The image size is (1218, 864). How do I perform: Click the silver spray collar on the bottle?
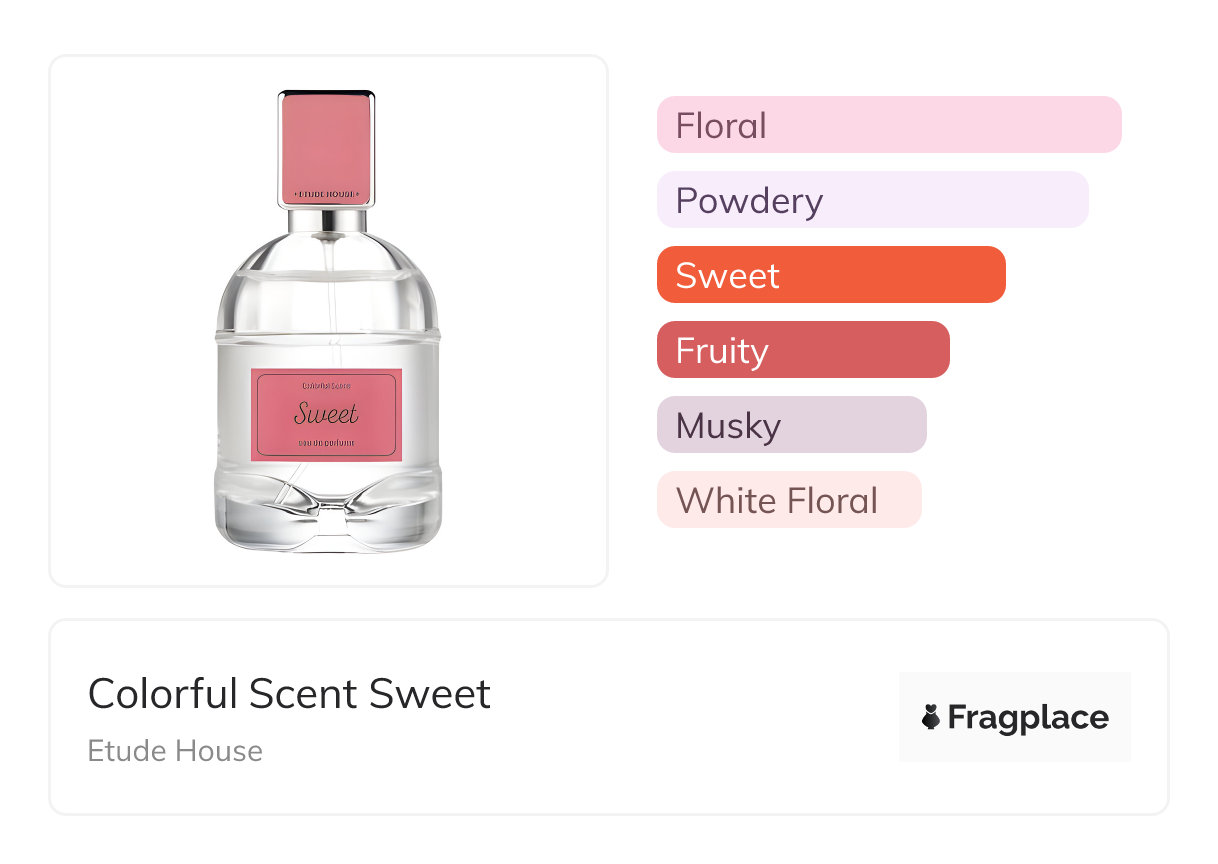pyautogui.click(x=326, y=219)
